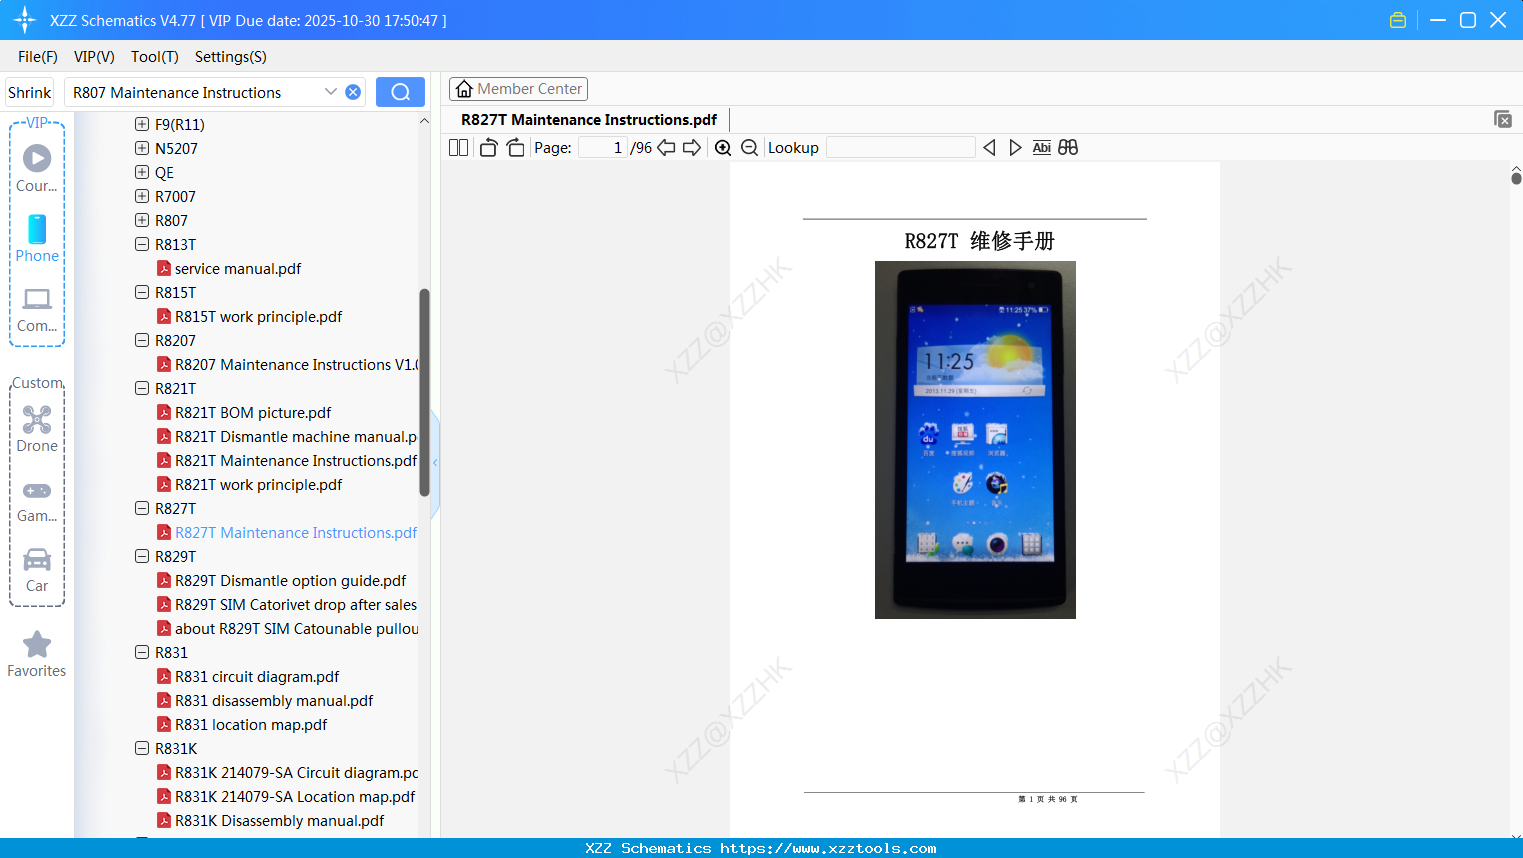Screen dimensions: 1523x858
Task: Toggle the binoculars lookup icon
Action: click(1067, 147)
